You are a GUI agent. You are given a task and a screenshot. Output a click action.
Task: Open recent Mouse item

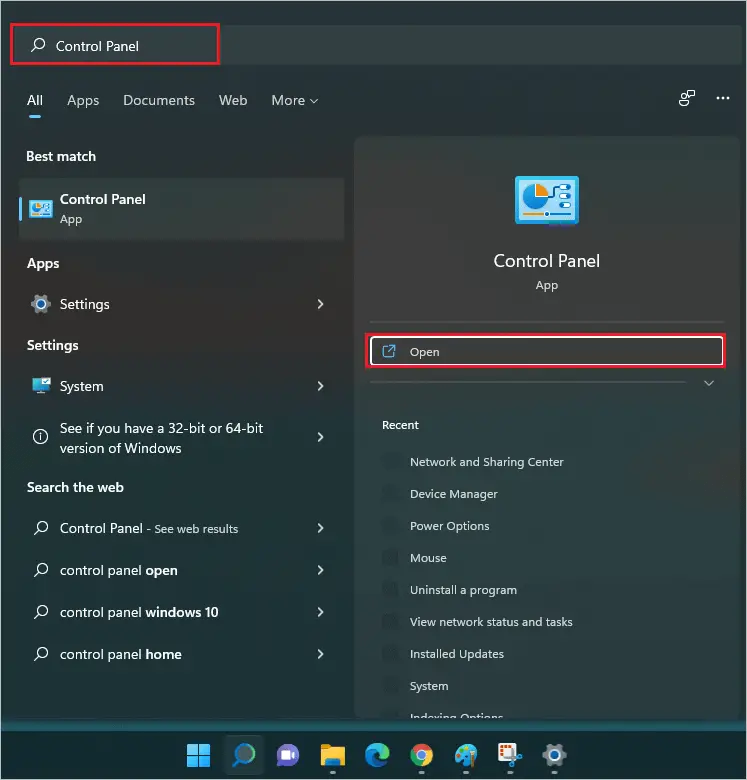(x=428, y=558)
